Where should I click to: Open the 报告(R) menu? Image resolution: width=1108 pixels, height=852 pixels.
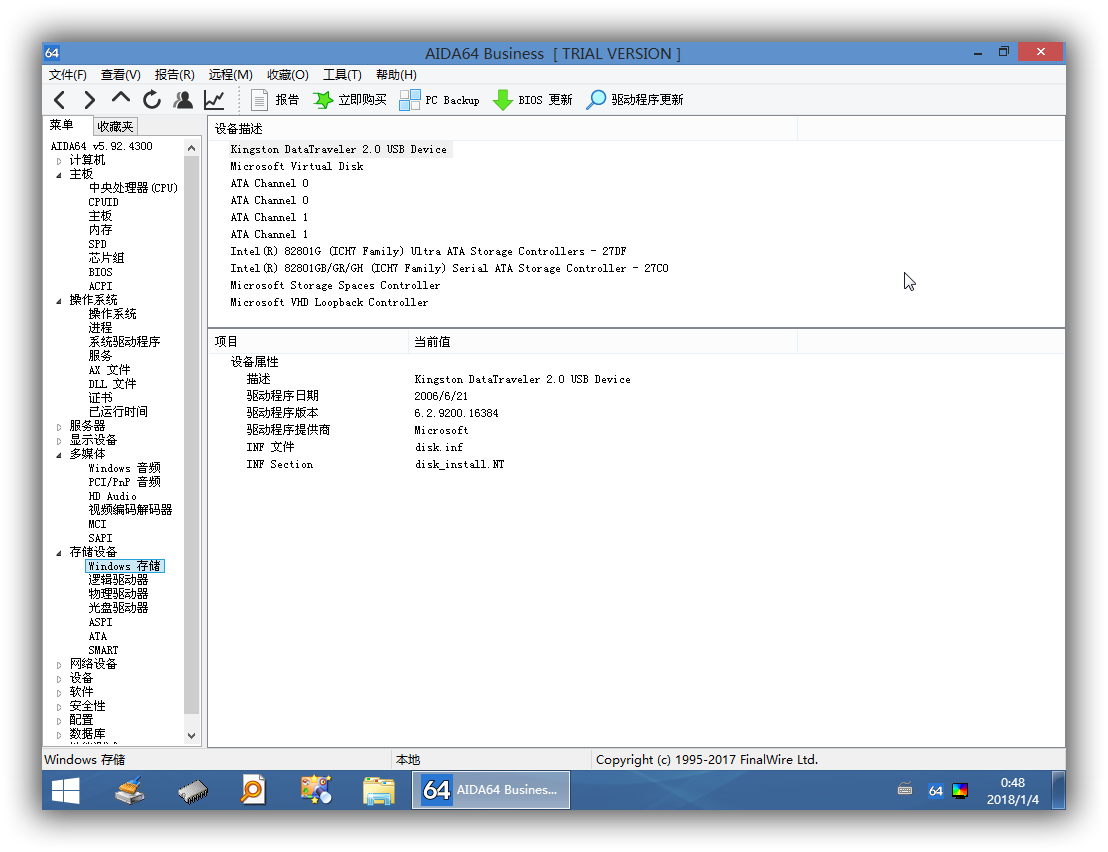click(175, 75)
